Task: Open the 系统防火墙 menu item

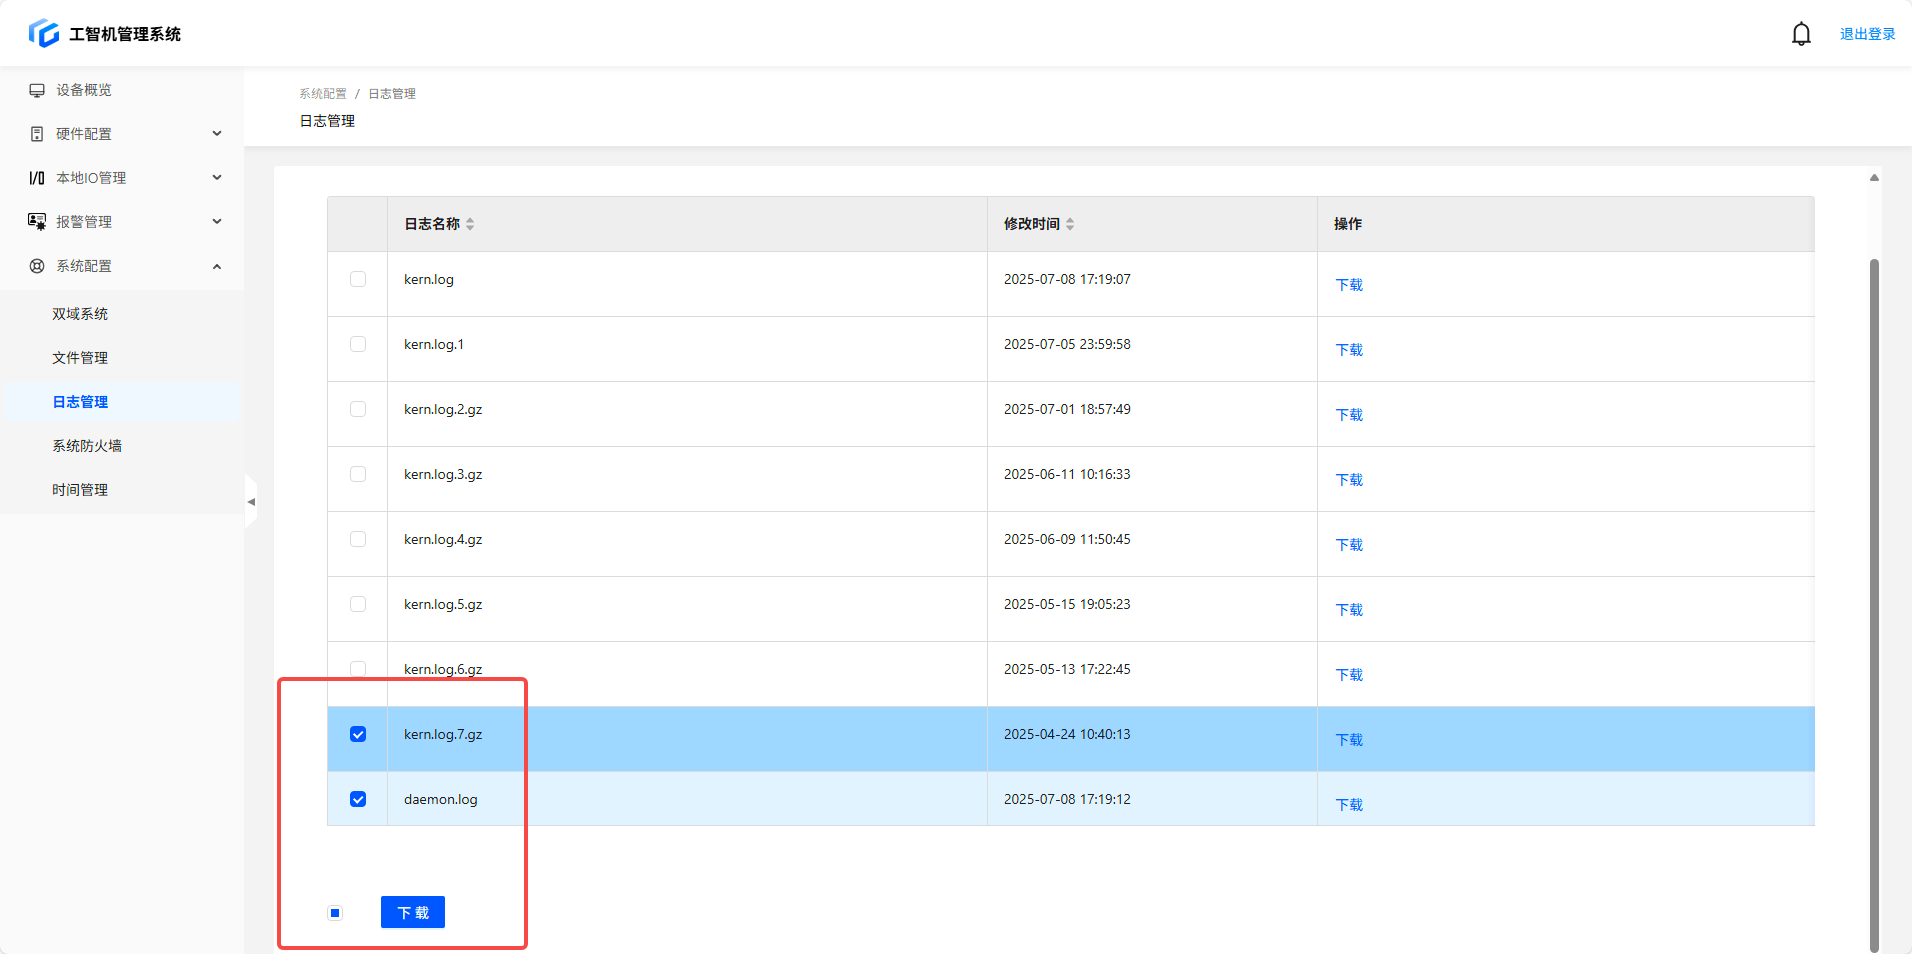Action: coord(87,446)
